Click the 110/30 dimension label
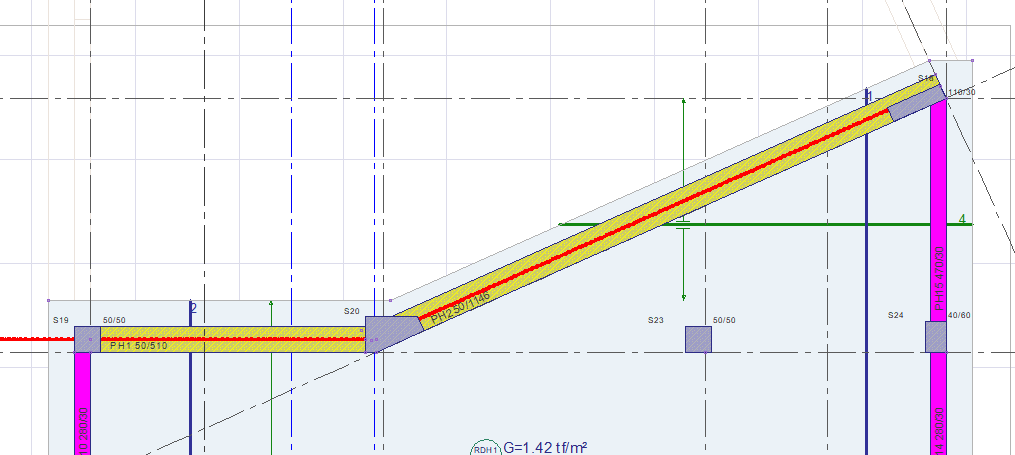This screenshot has height=455, width=1015. pyautogui.click(x=961, y=93)
